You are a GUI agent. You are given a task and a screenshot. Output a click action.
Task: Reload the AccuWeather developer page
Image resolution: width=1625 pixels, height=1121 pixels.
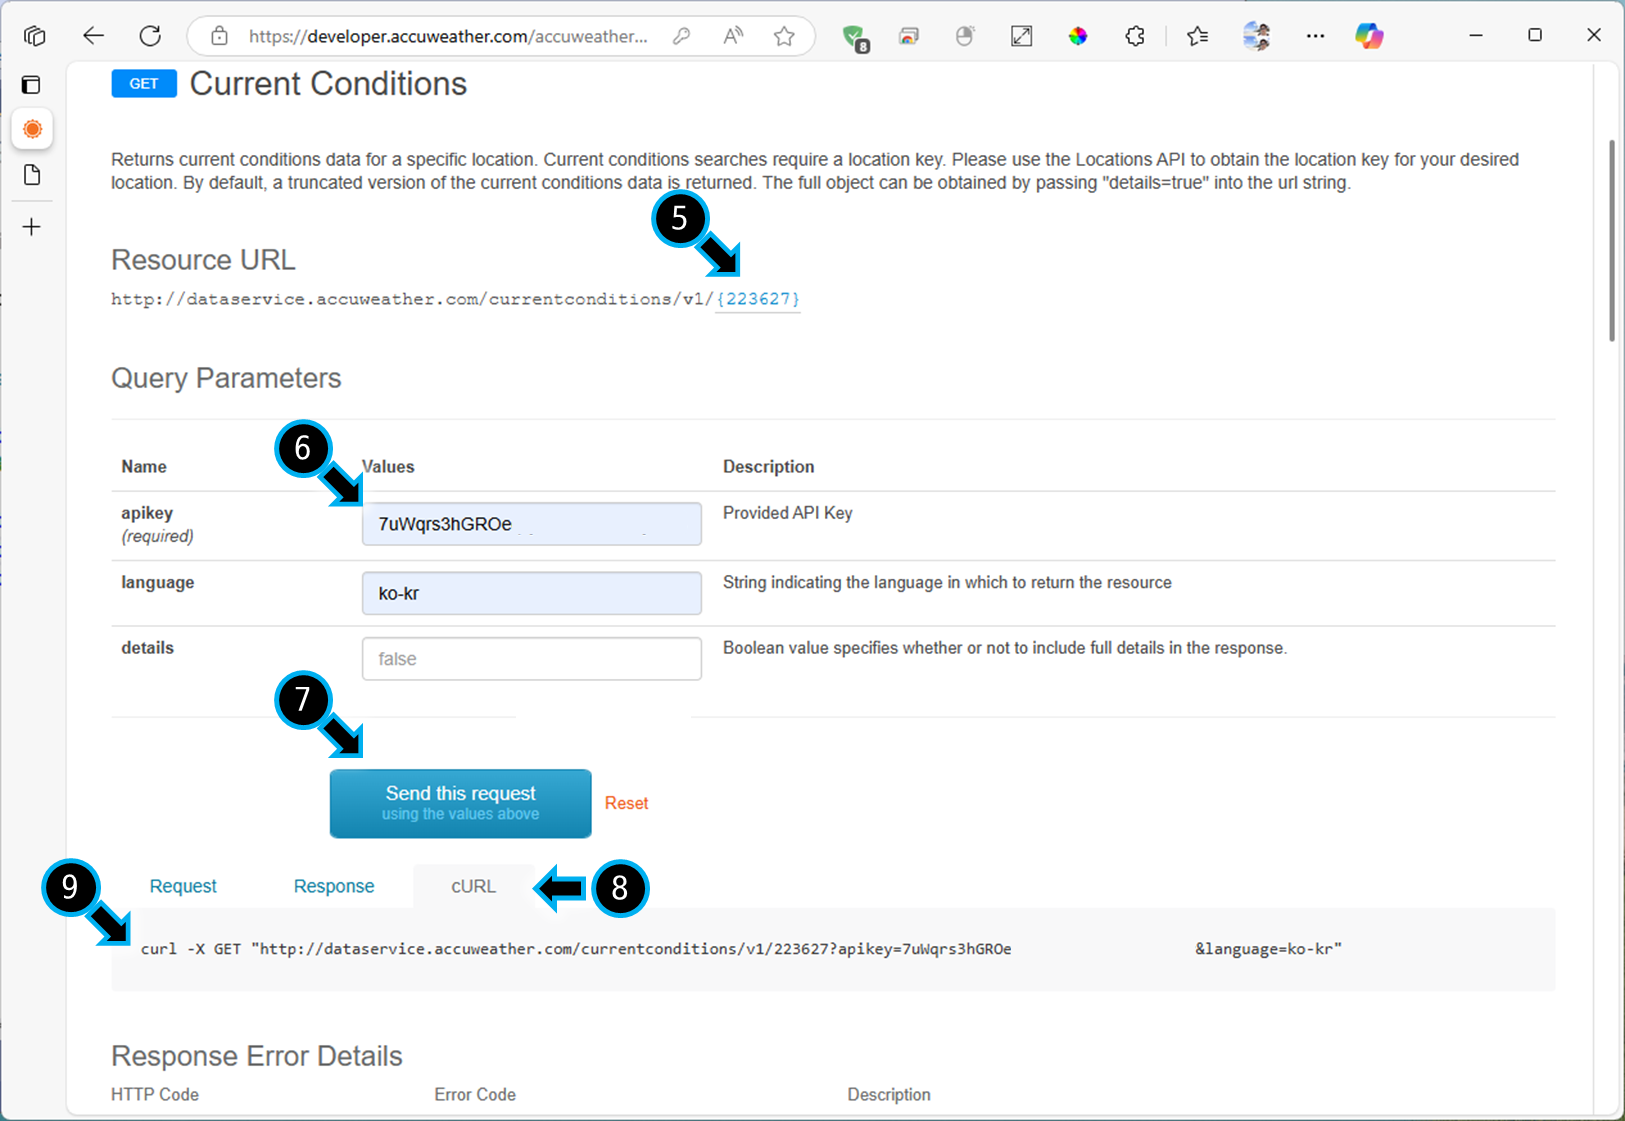[150, 36]
